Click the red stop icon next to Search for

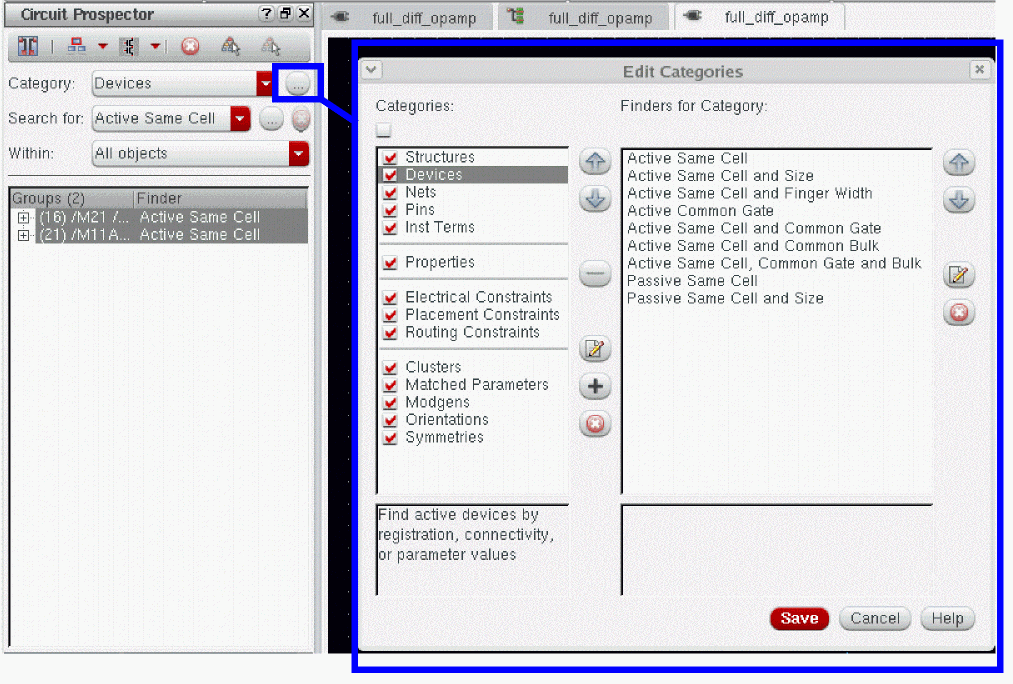(300, 119)
